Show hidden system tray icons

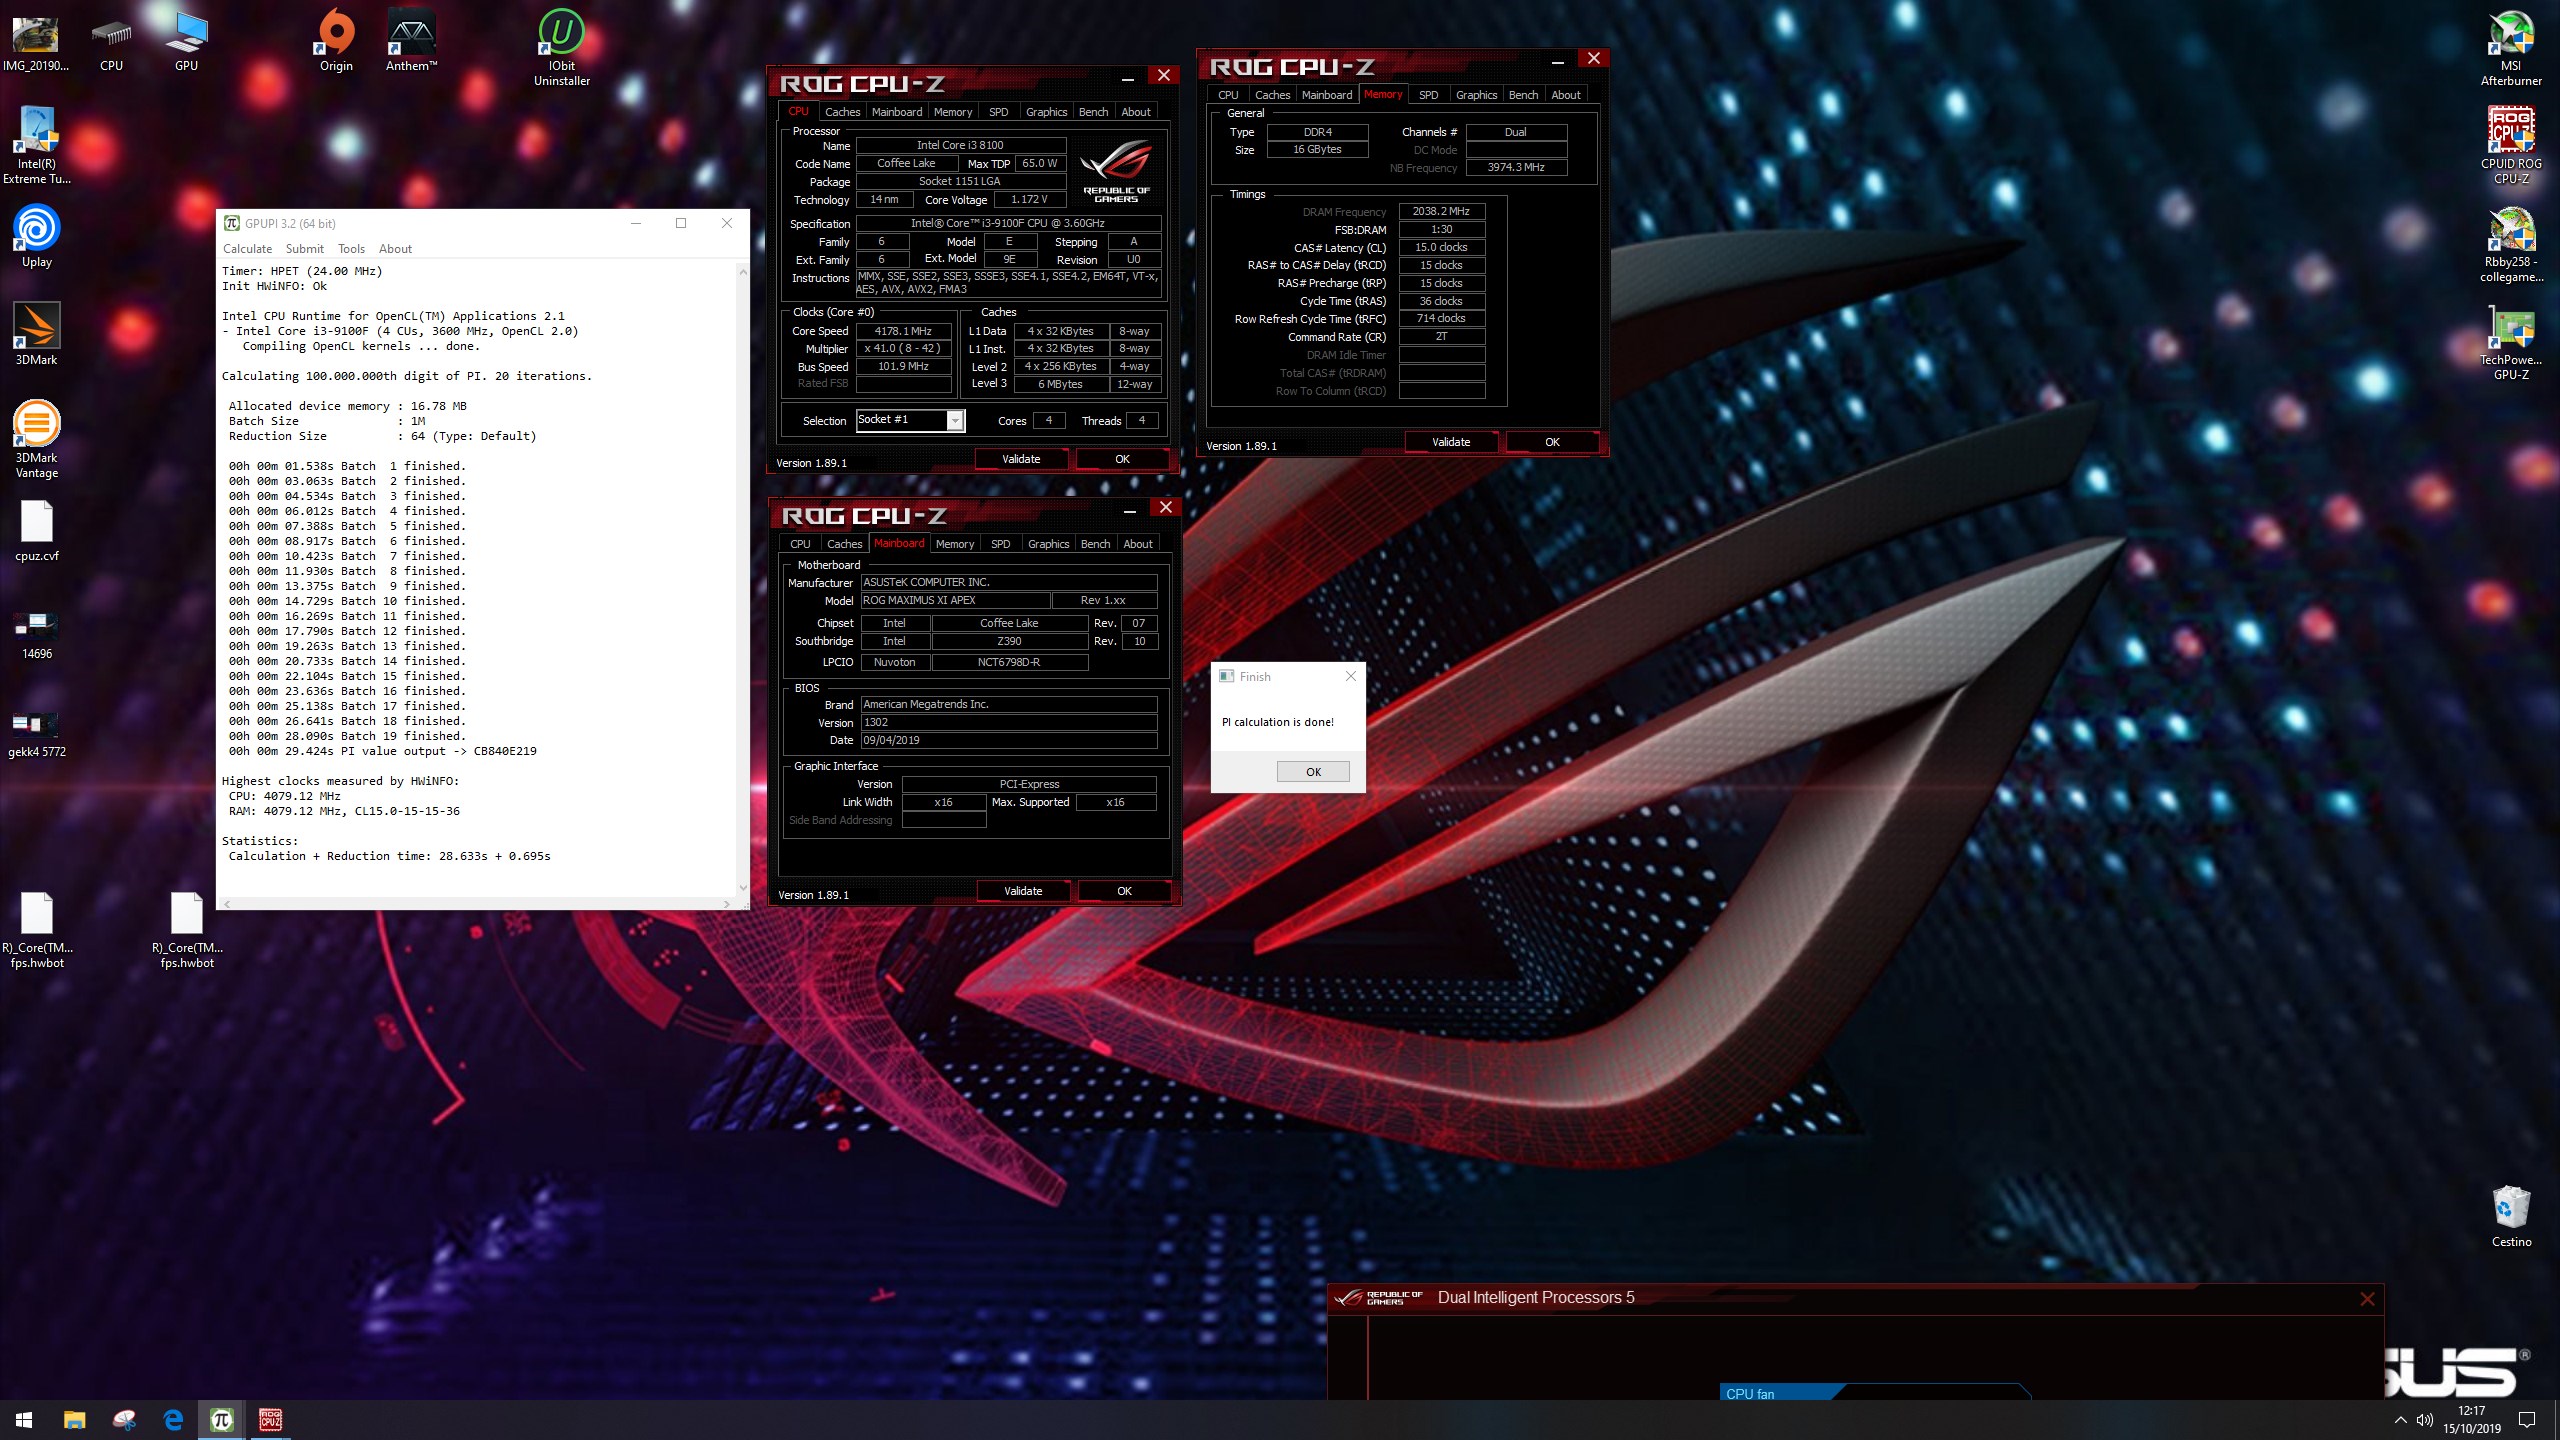(x=2400, y=1420)
